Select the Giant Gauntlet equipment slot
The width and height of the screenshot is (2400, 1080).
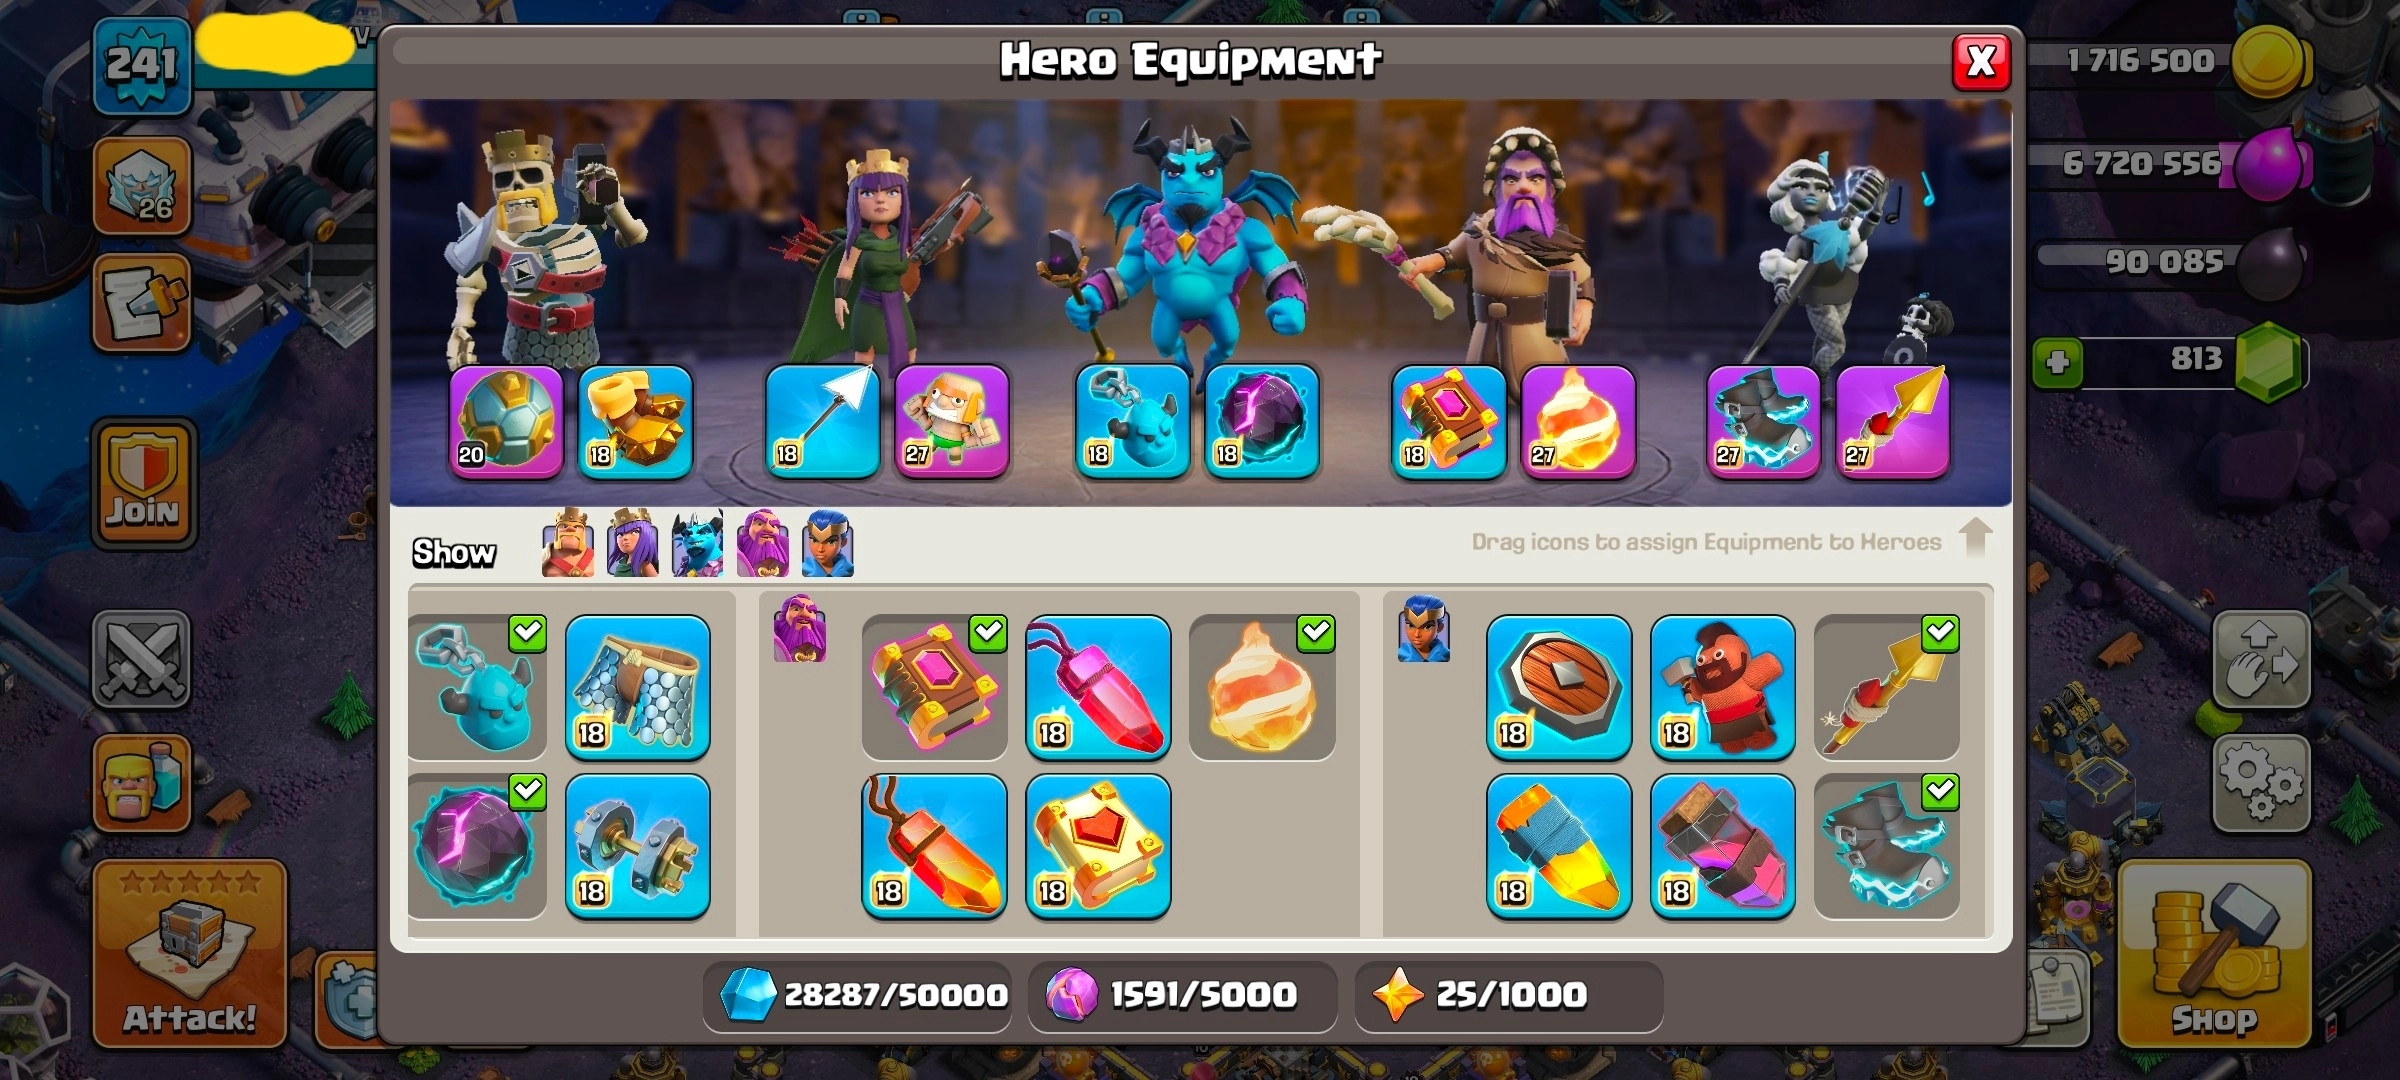coord(635,422)
